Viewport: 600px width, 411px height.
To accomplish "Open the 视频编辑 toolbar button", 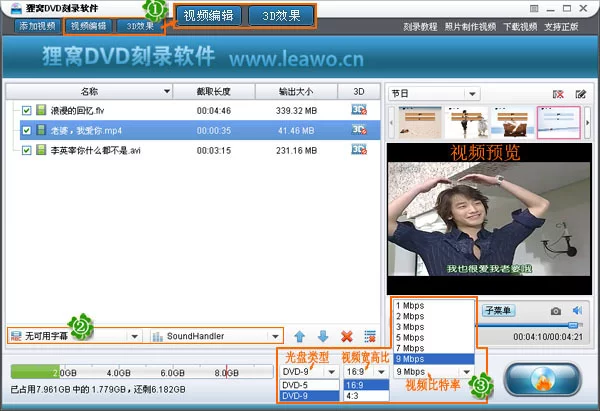I will click(88, 26).
